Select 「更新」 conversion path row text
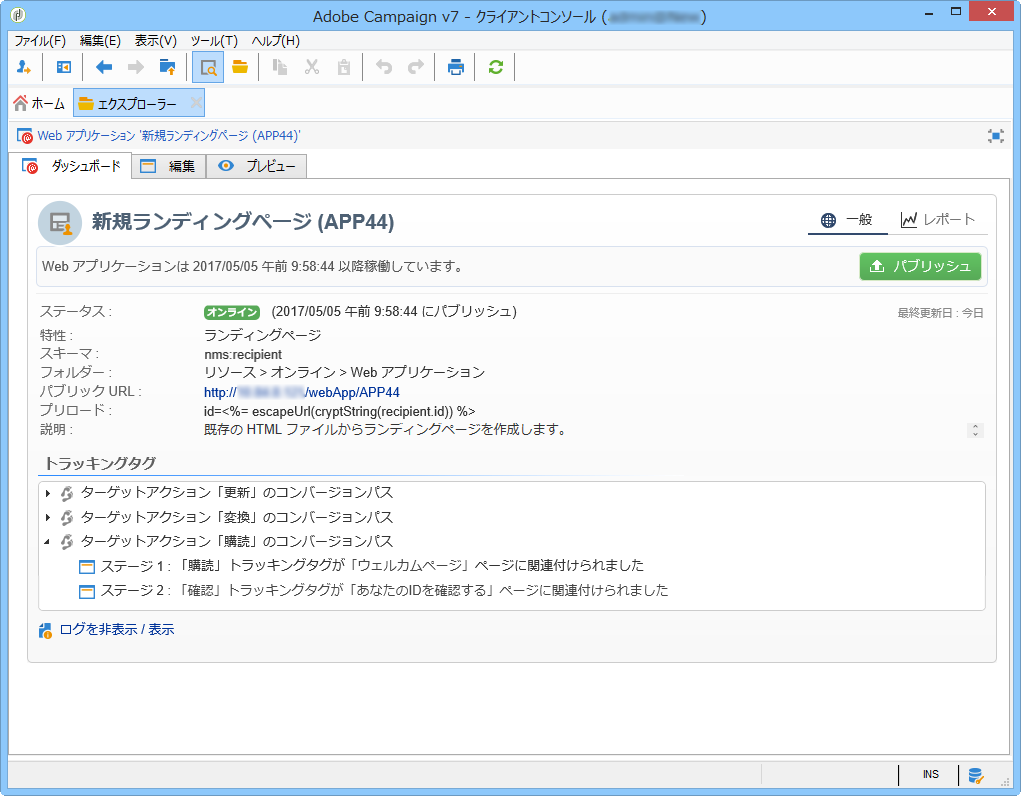Screen dimensions: 1025x800 click(237, 493)
